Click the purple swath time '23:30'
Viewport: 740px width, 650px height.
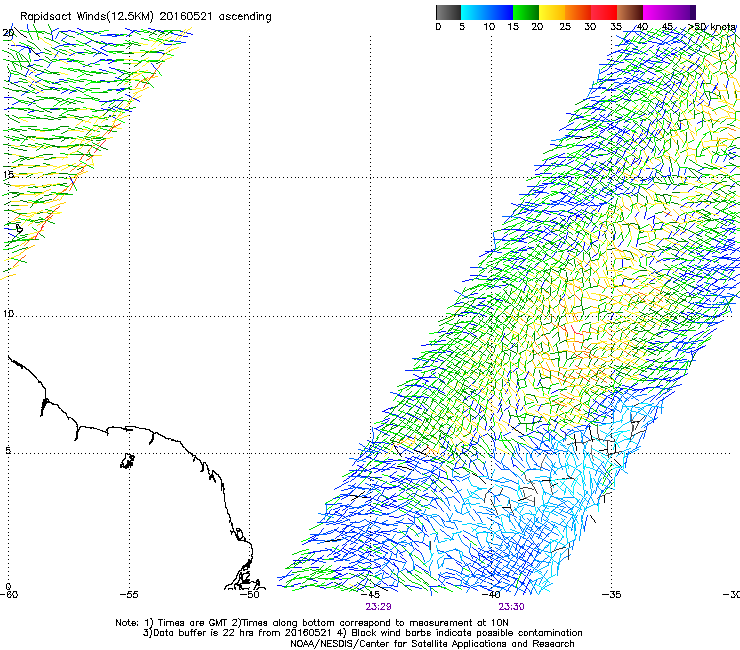tap(512, 607)
